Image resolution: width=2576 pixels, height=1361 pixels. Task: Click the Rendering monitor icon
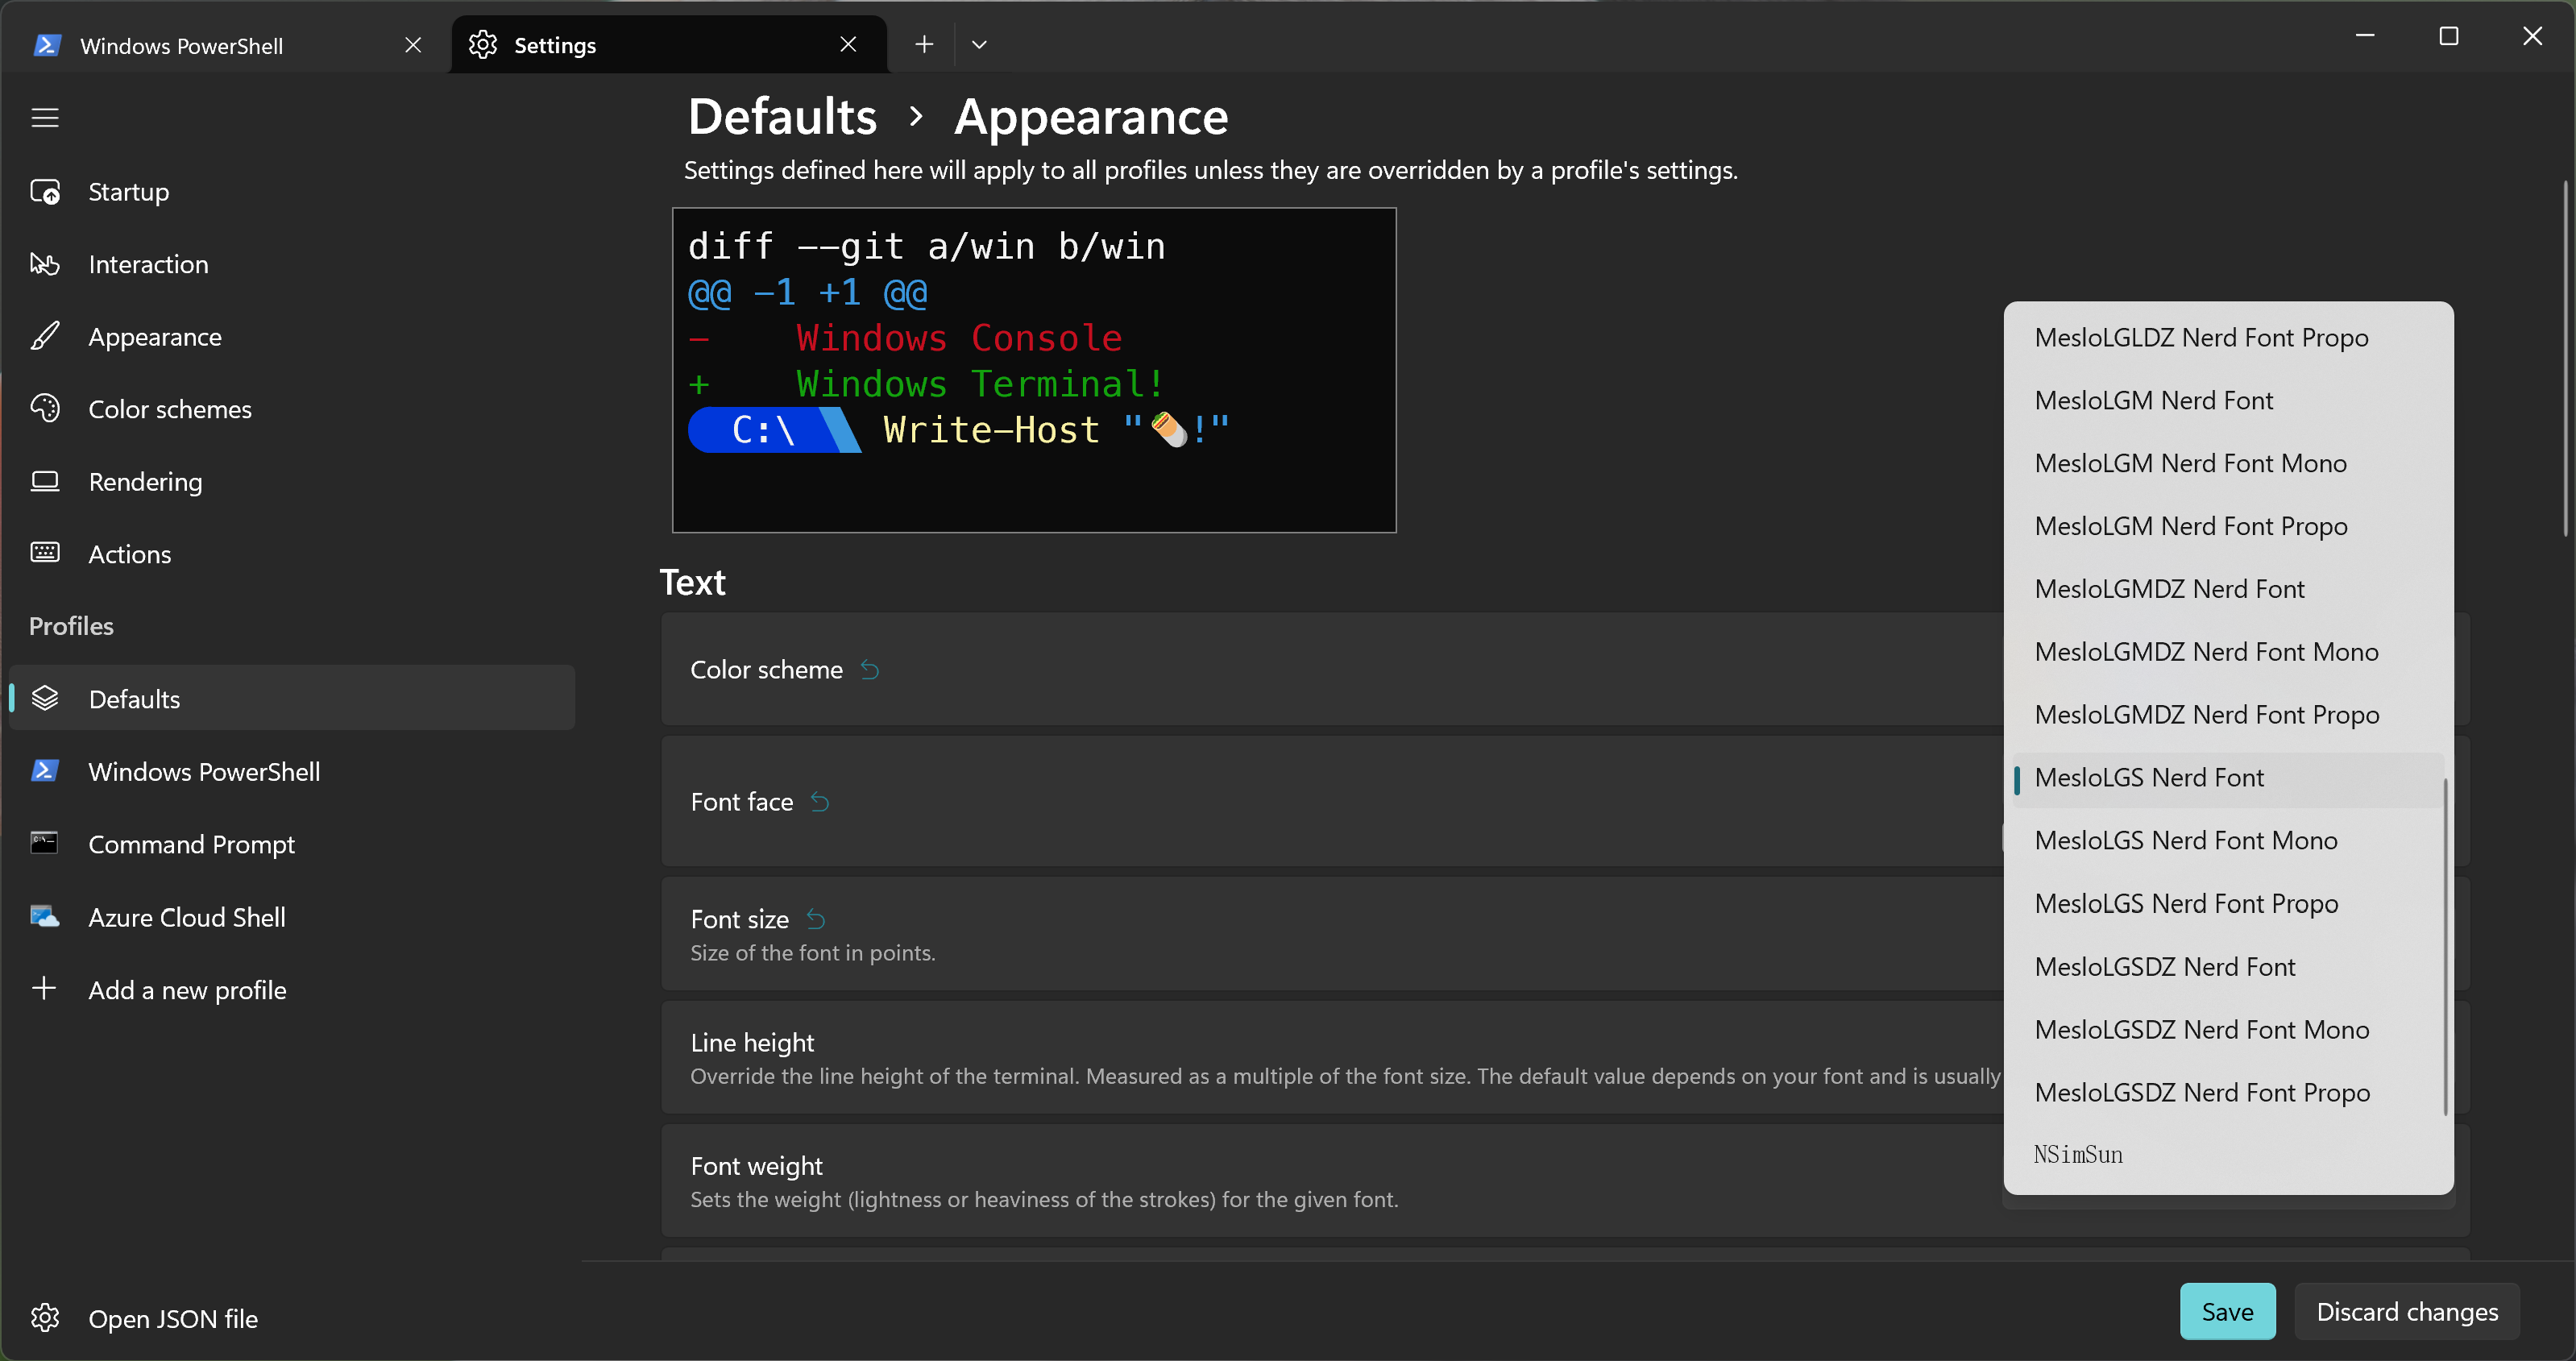pyautogui.click(x=45, y=481)
